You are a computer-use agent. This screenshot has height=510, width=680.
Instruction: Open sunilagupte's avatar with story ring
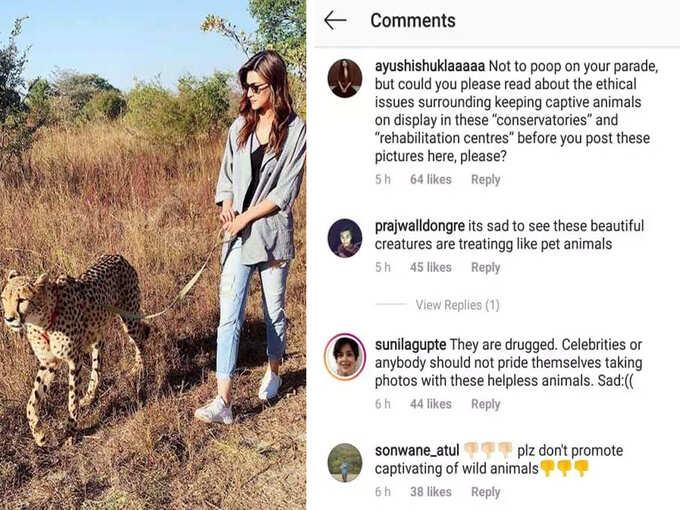click(x=345, y=356)
